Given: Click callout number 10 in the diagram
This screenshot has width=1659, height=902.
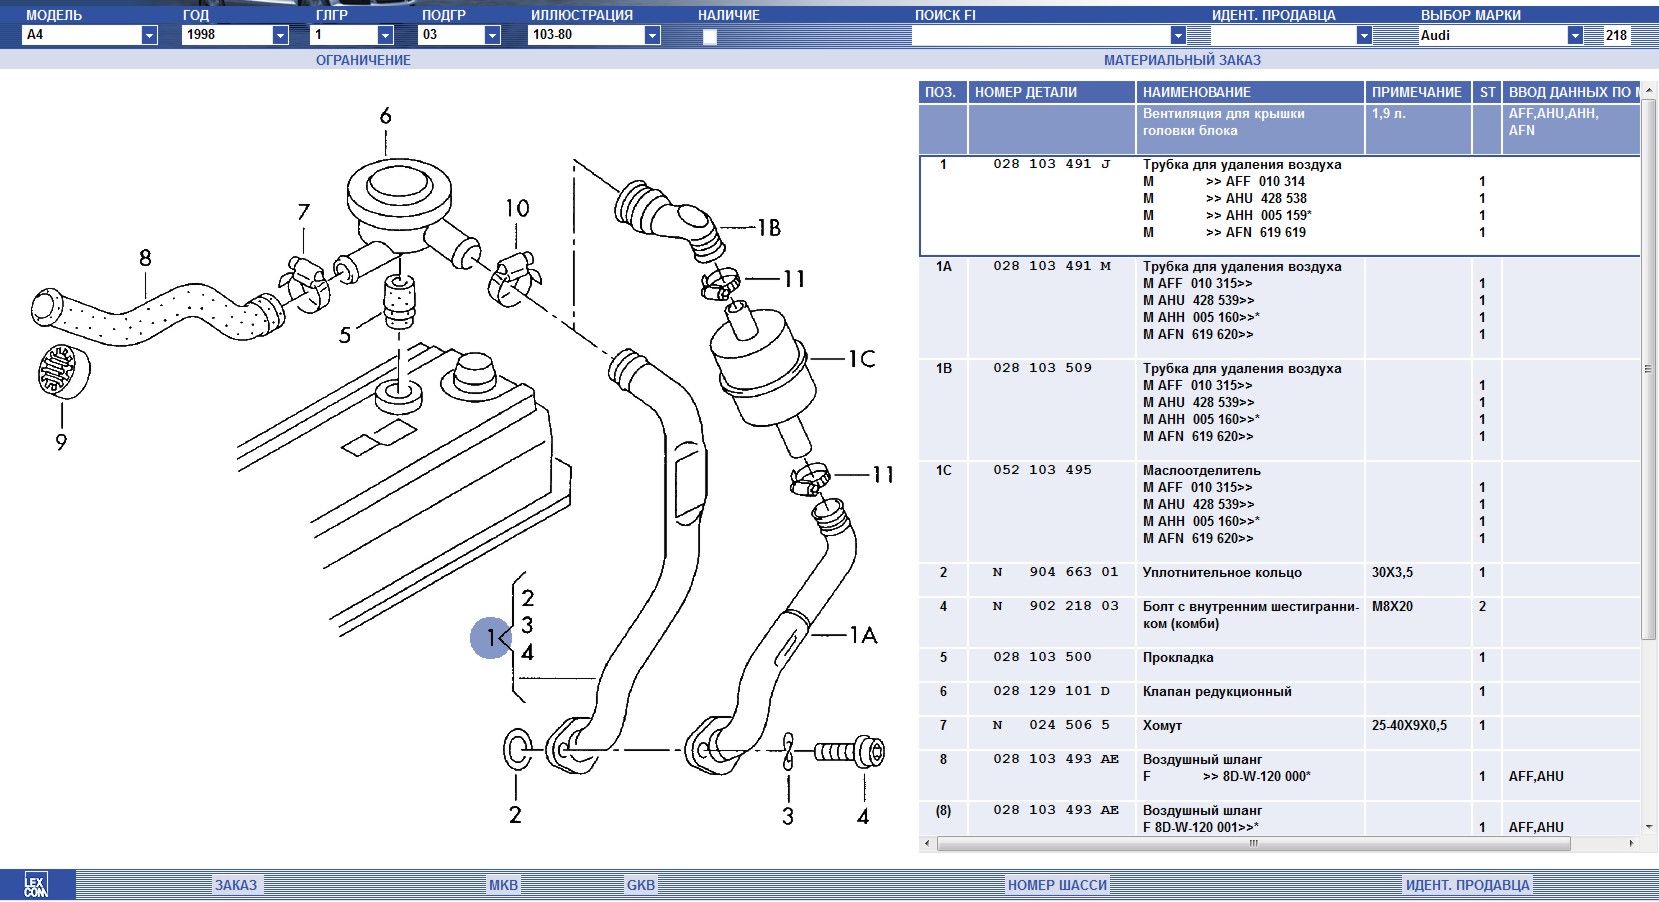Looking at the screenshot, I should click(517, 208).
